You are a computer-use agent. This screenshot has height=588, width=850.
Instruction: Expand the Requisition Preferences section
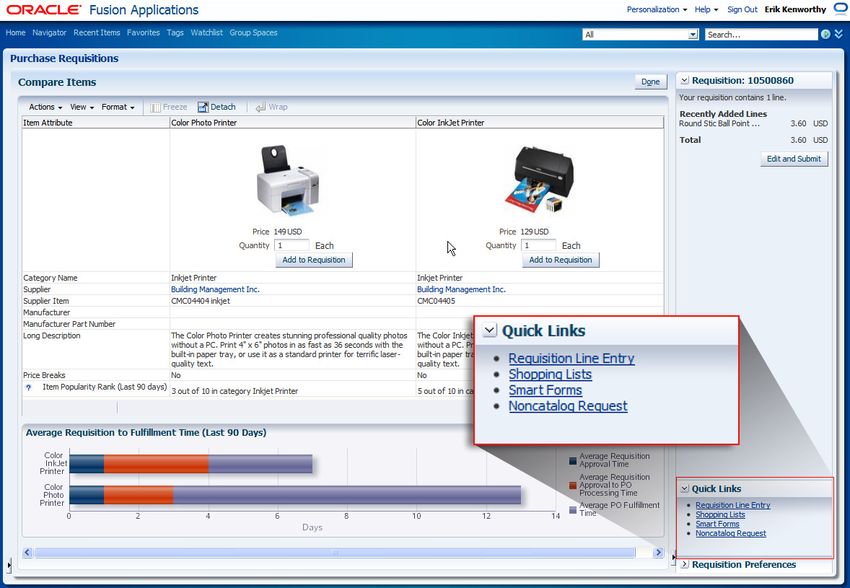coord(684,564)
